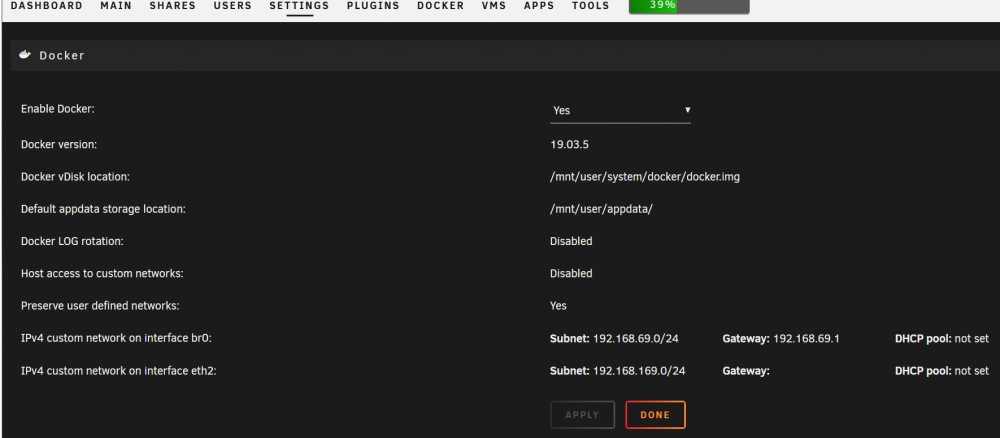Click Yes value for Preserve user networks
Viewport: 1000px width, 438px height.
[558, 305]
